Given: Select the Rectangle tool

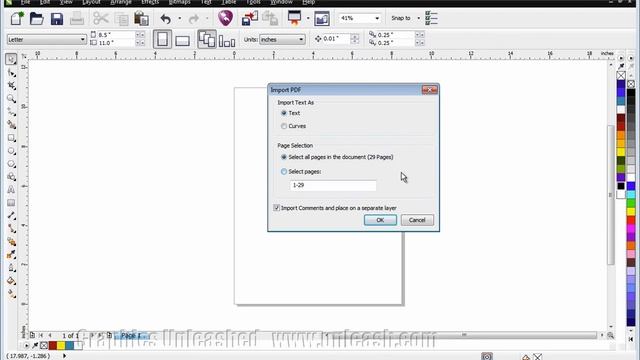Looking at the screenshot, I should click(x=11, y=138).
